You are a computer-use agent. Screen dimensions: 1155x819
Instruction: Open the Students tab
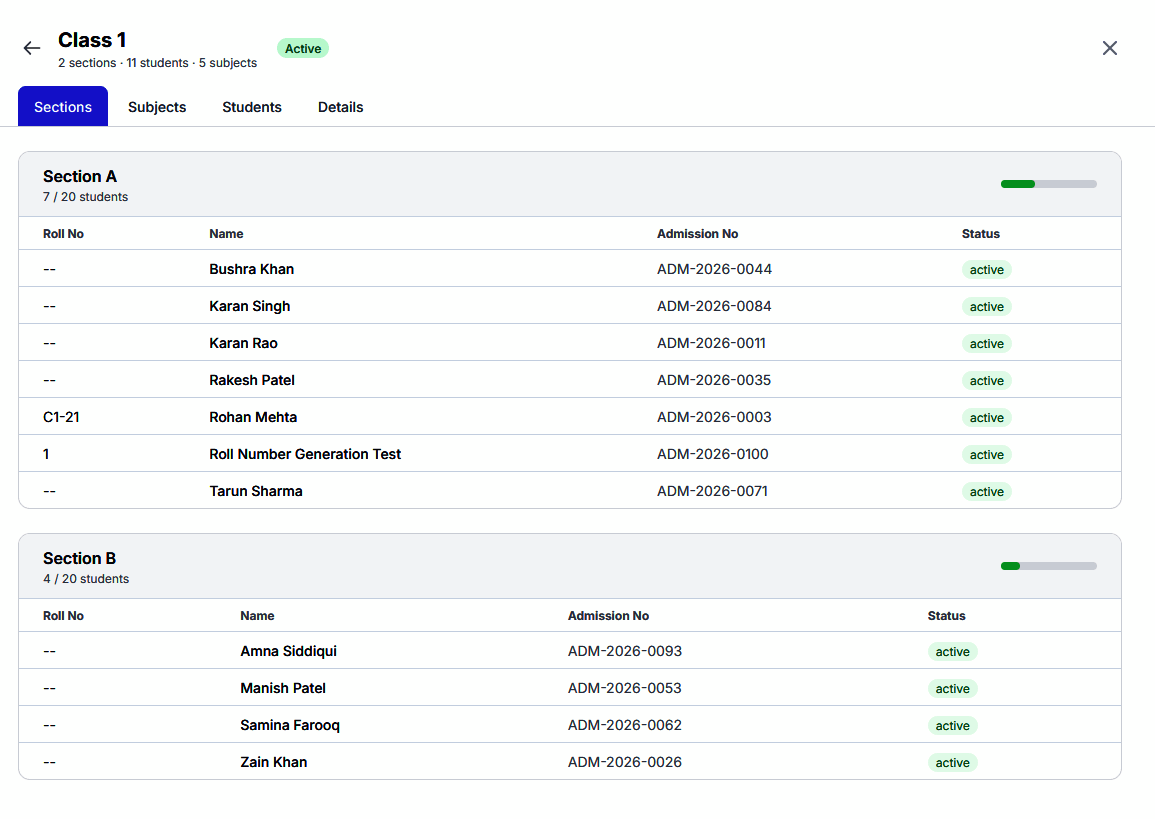252,107
